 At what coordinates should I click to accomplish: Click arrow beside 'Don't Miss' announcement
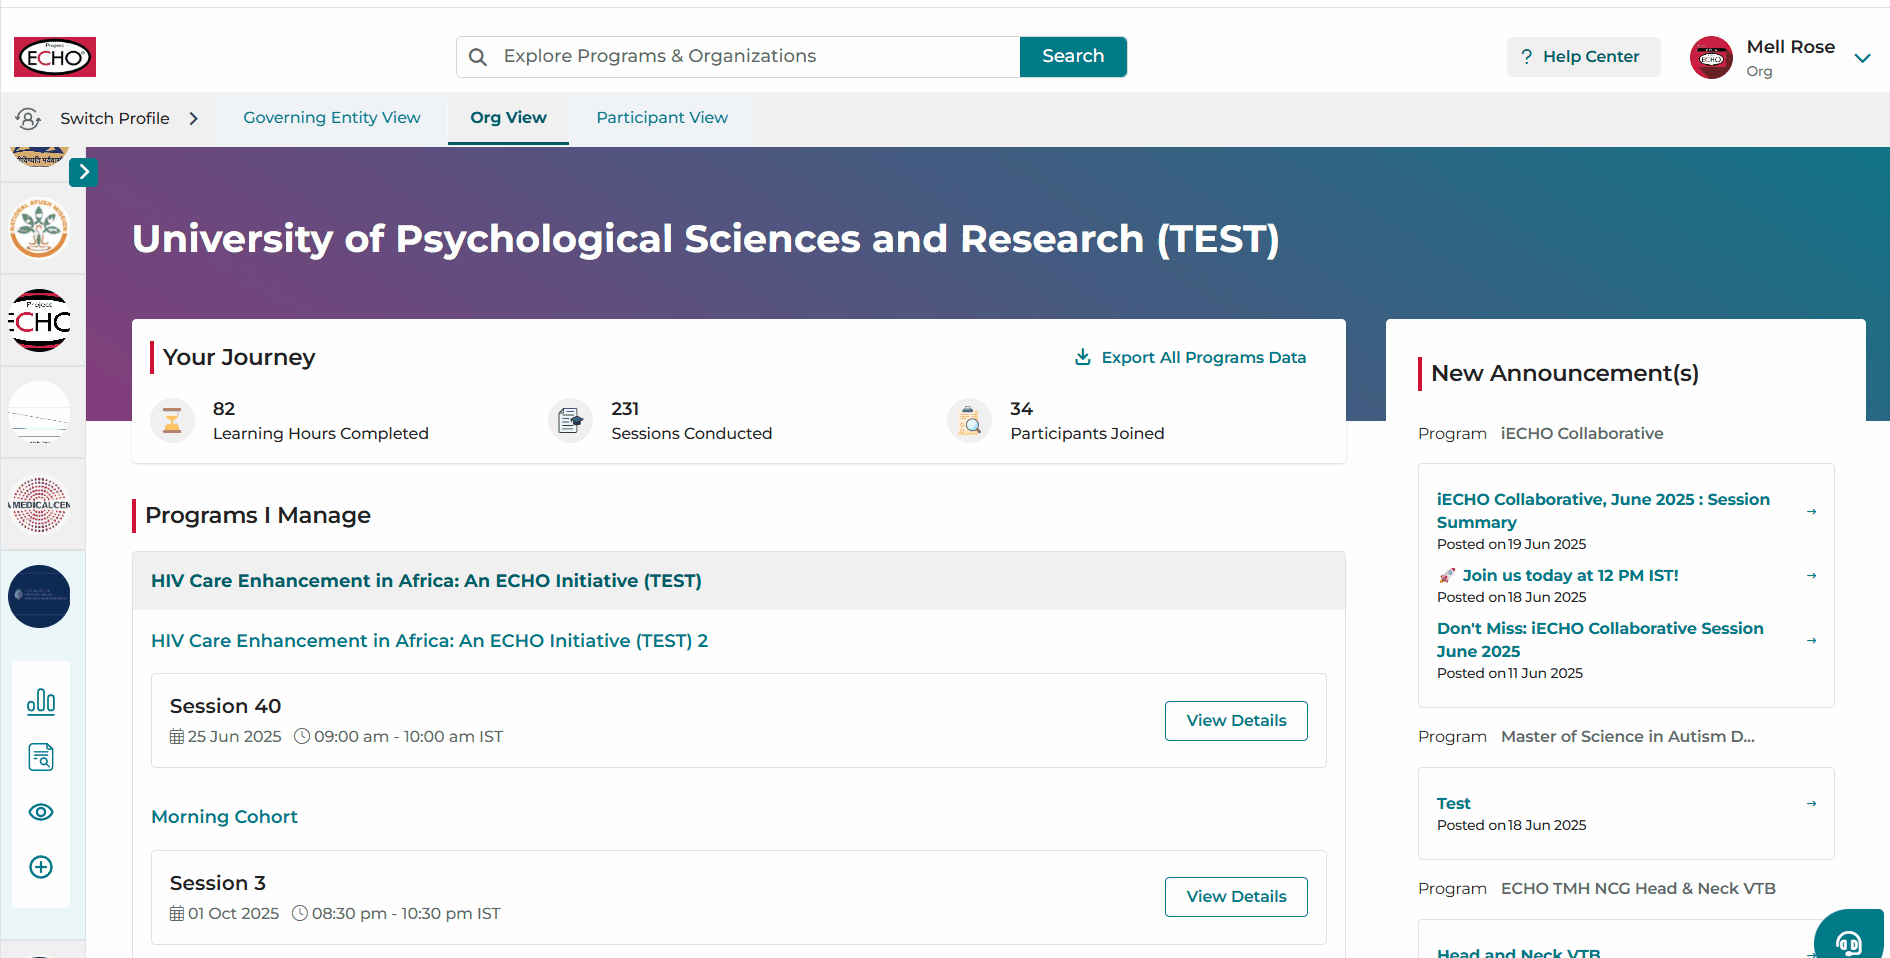[1811, 641]
